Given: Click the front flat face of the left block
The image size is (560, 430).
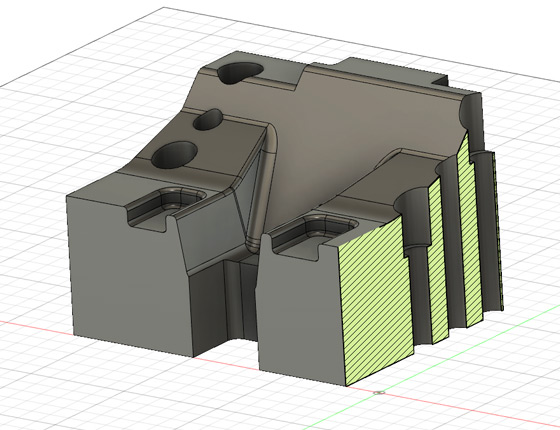Looking at the screenshot, I should click(x=130, y=279).
